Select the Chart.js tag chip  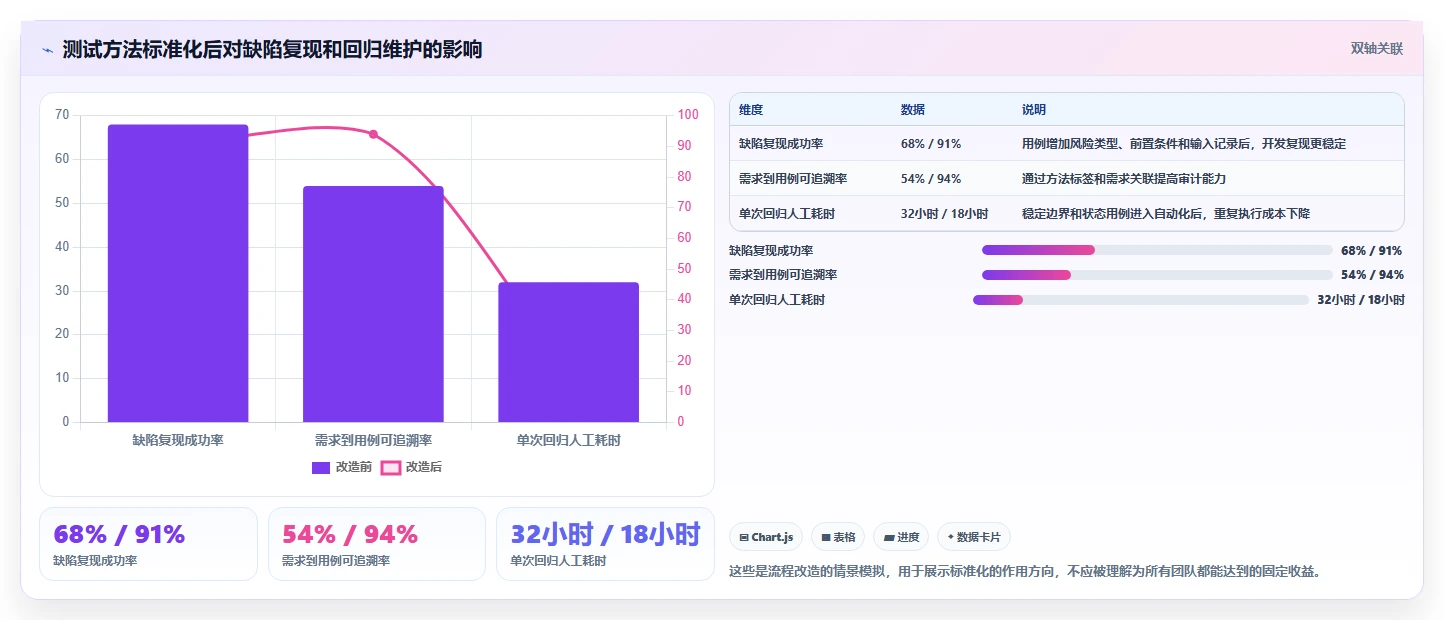point(766,537)
